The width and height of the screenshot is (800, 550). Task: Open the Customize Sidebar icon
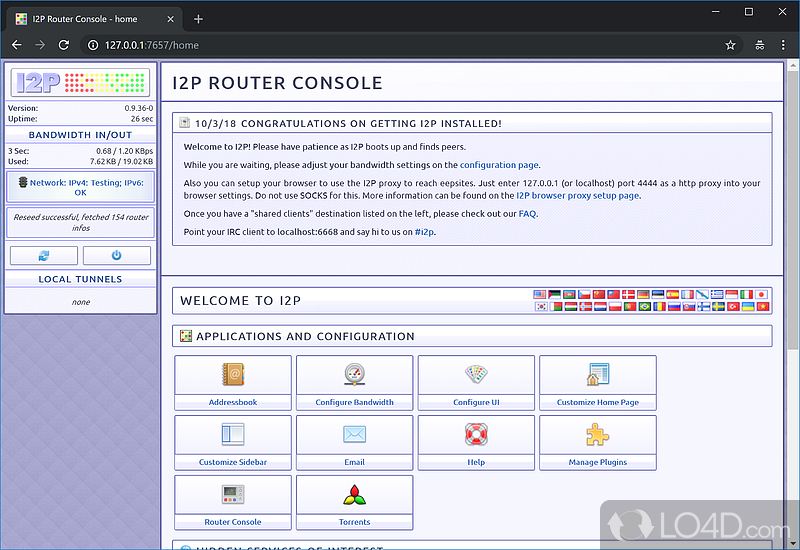(233, 434)
